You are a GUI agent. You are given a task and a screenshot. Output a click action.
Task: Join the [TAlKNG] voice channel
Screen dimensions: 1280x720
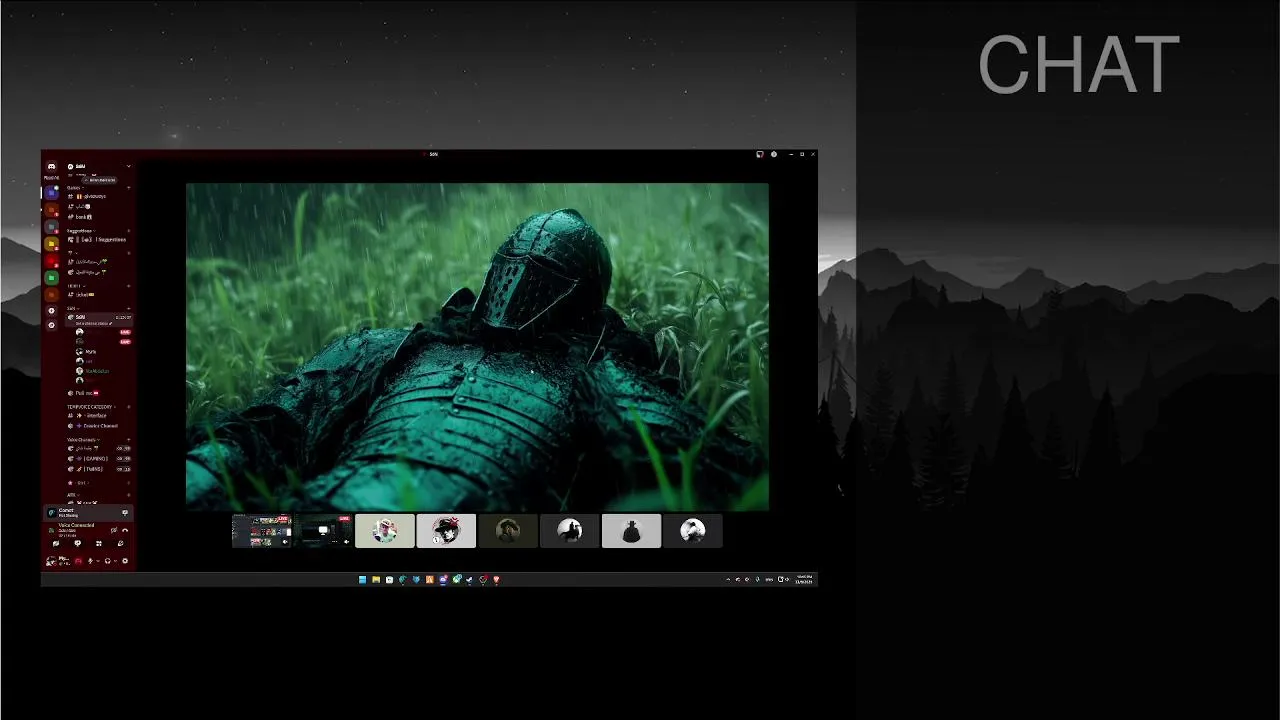tap(97, 469)
